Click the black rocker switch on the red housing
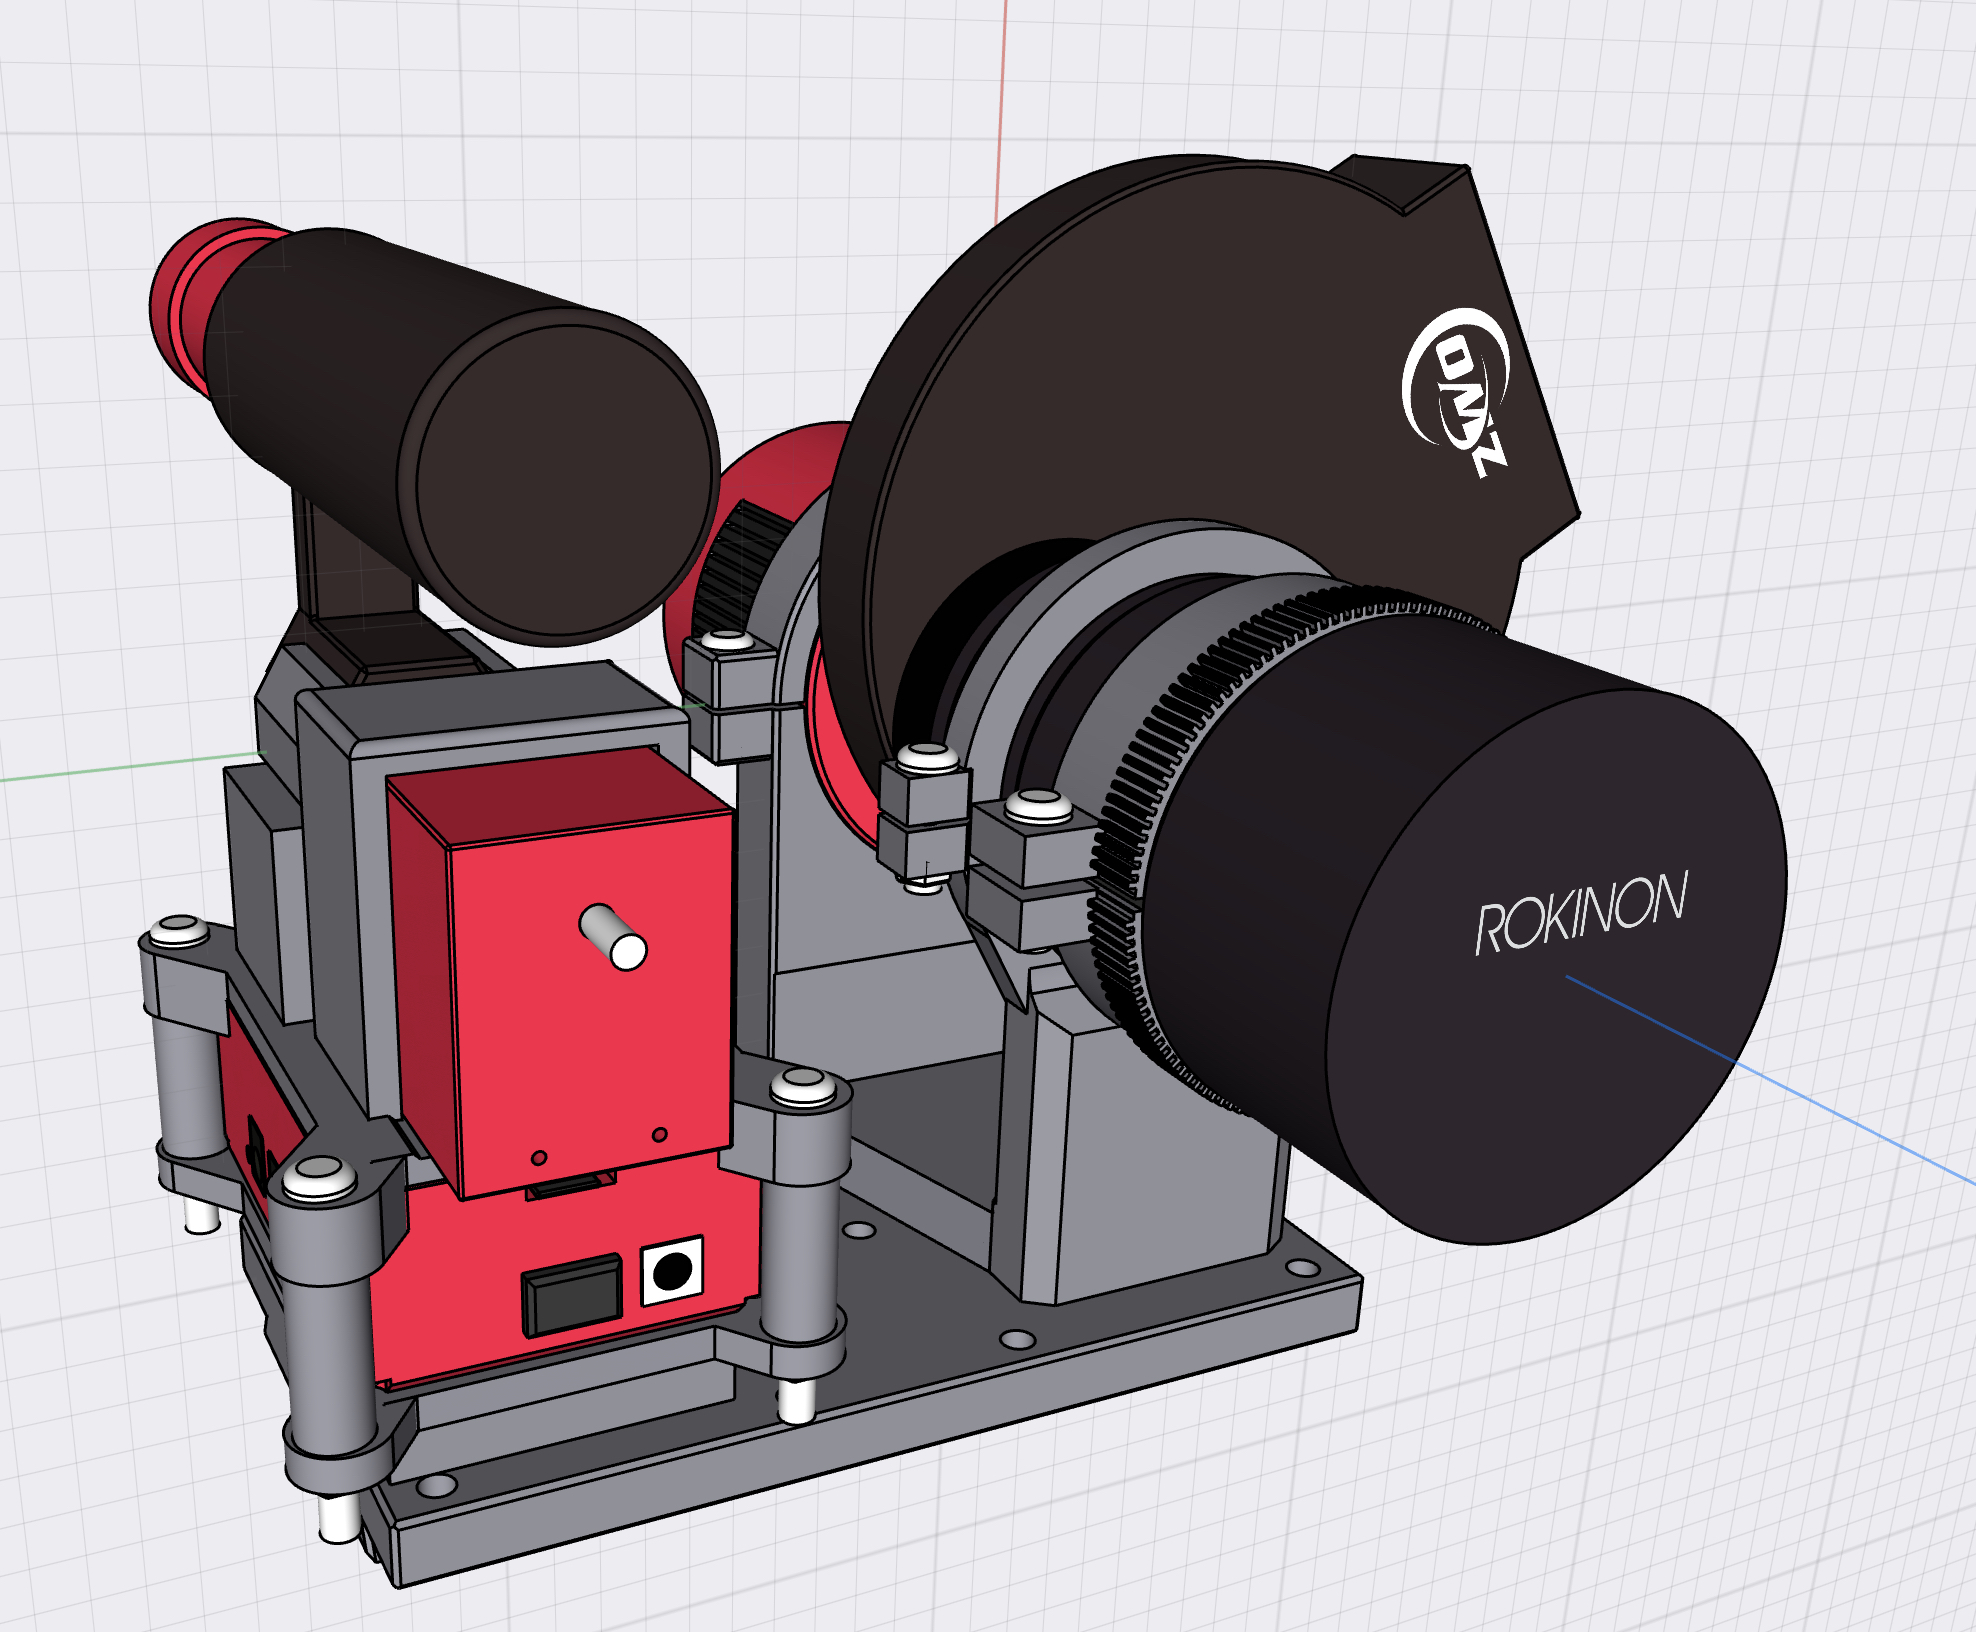The height and width of the screenshot is (1632, 1976). click(x=572, y=1295)
